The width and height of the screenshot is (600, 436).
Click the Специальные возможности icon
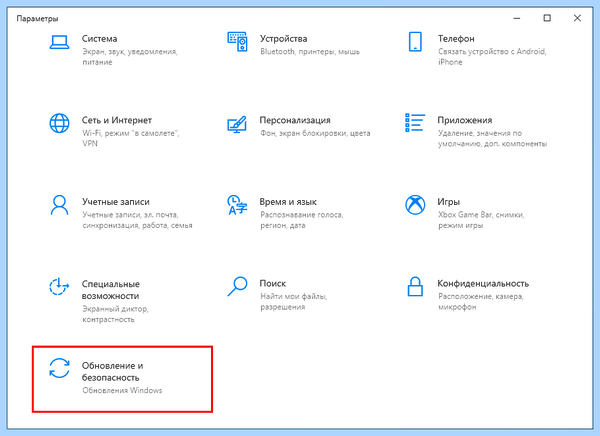[x=59, y=286]
